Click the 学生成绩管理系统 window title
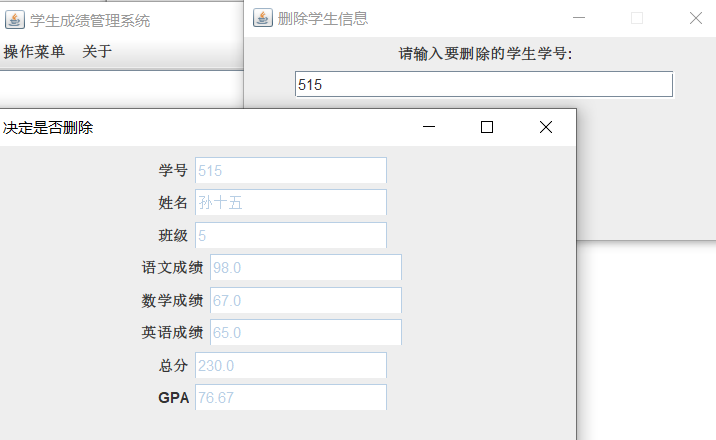 pyautogui.click(x=90, y=21)
